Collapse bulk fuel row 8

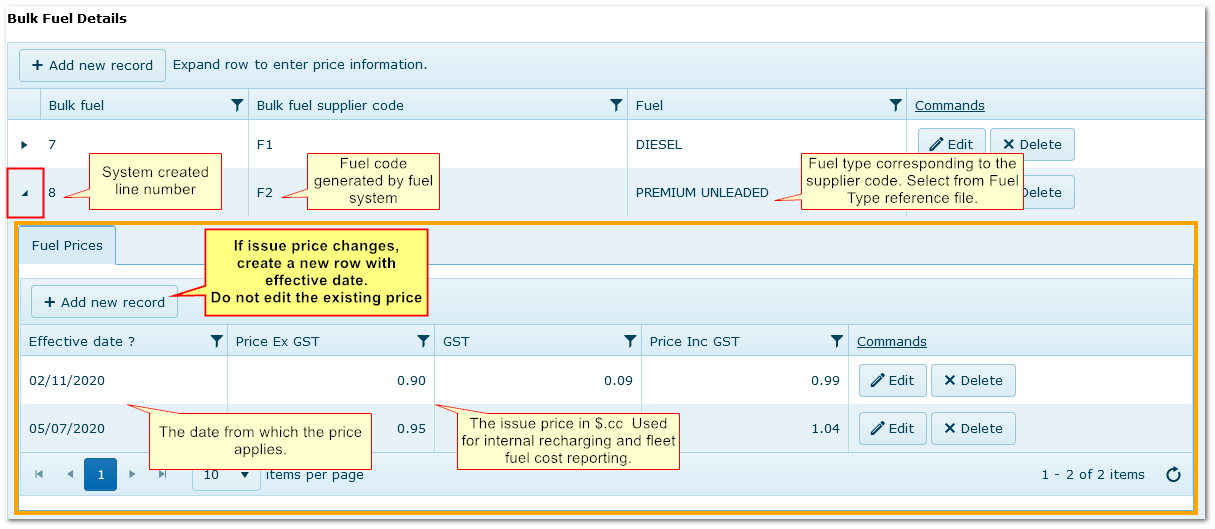point(25,193)
